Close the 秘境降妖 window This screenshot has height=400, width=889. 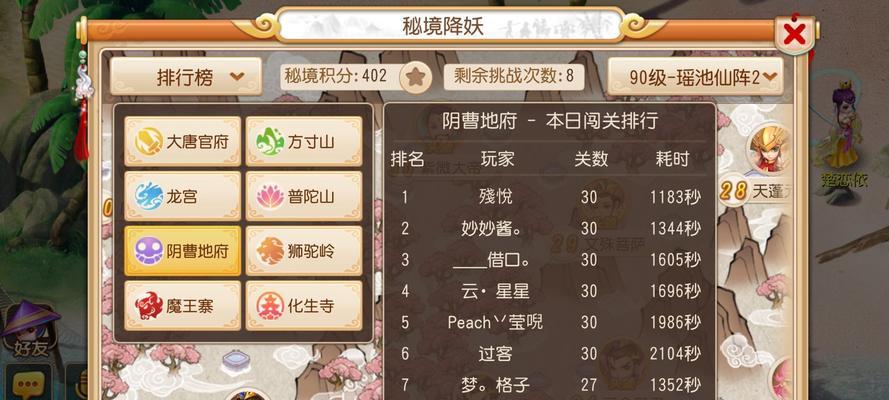(795, 35)
